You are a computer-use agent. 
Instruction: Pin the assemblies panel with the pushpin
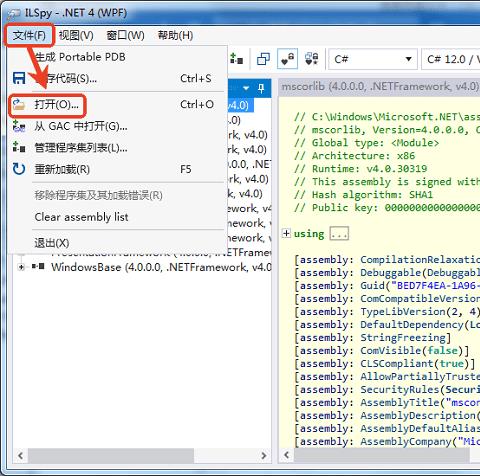pyautogui.click(x=261, y=88)
